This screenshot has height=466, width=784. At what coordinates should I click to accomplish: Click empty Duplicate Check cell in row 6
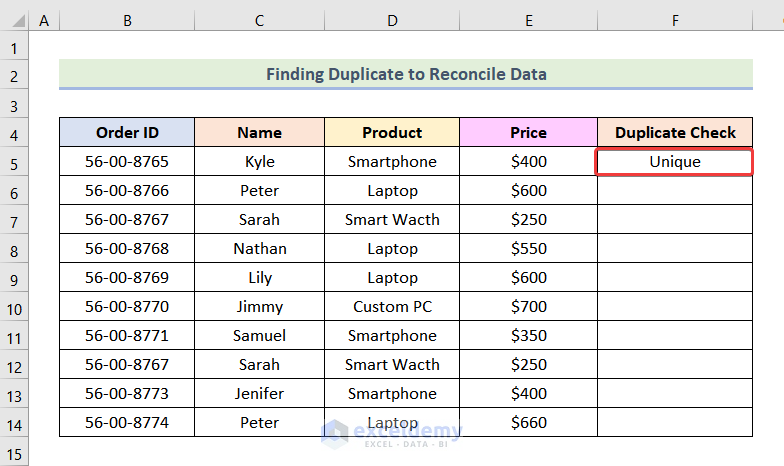(675, 190)
